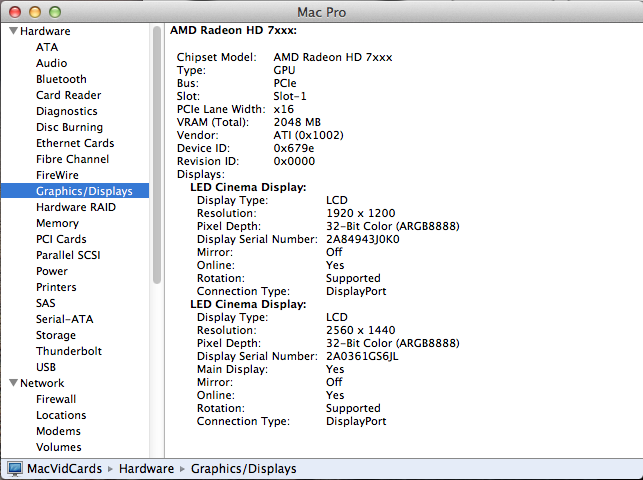Open PCI Cards in the sidebar
This screenshot has width=643, height=480.
click(x=61, y=239)
